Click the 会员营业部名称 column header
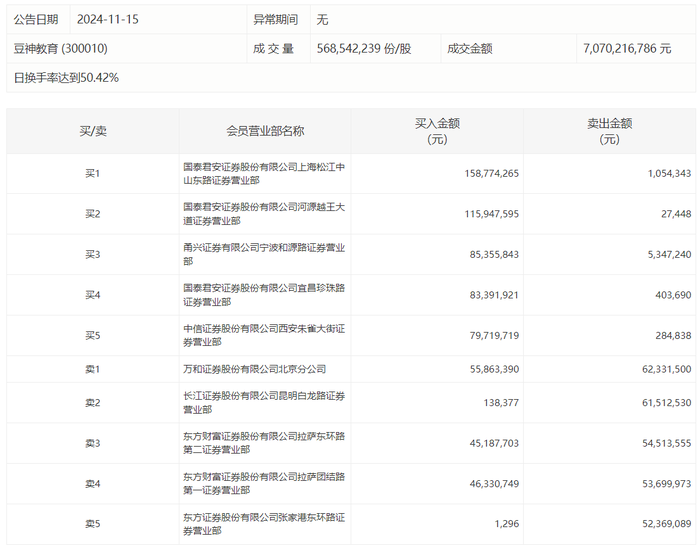 coord(265,131)
